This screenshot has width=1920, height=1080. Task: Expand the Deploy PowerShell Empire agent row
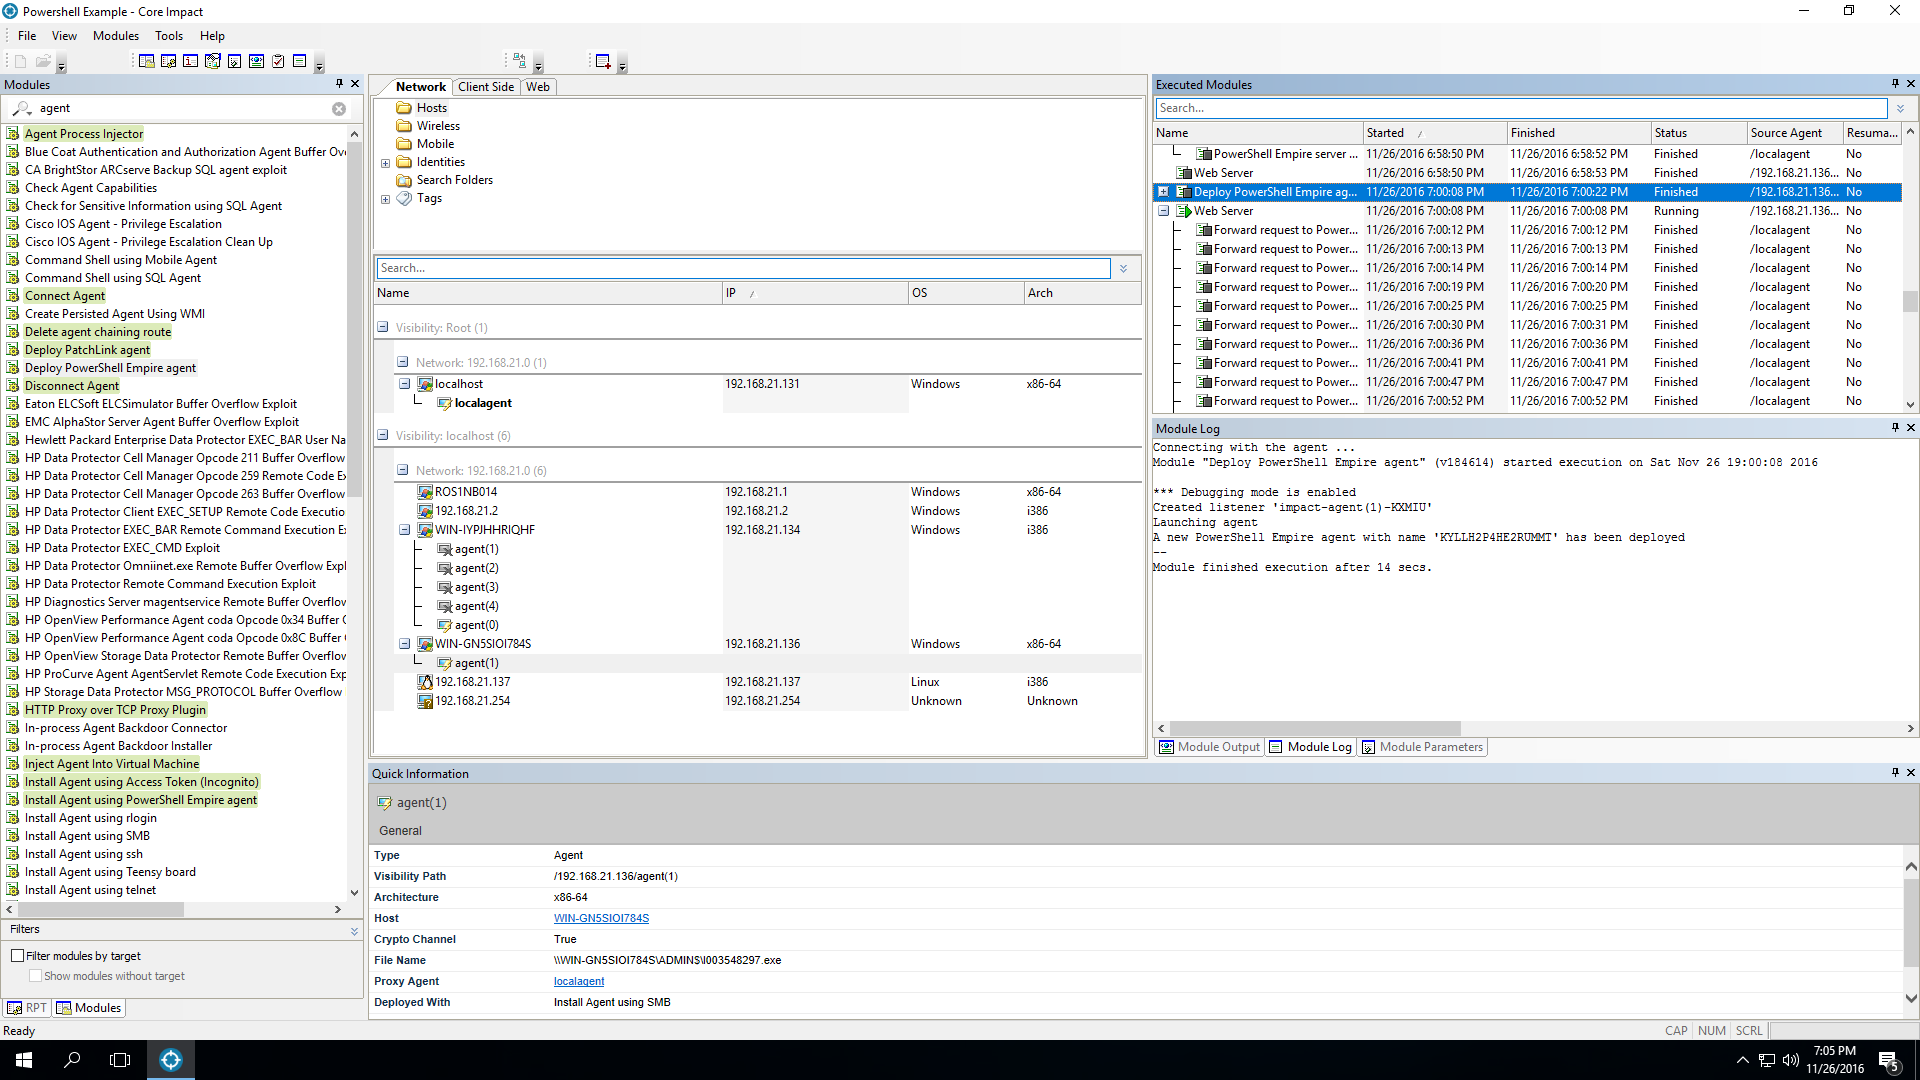pyautogui.click(x=1164, y=192)
